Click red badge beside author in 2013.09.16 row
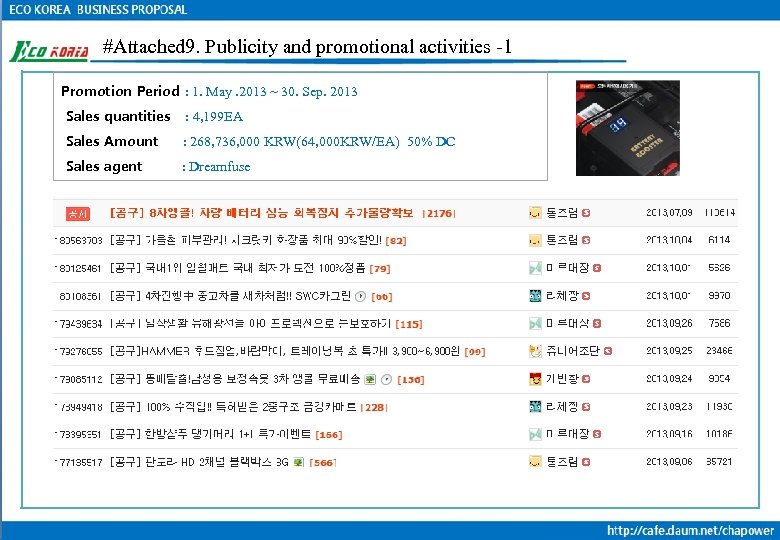The image size is (780, 540). (x=597, y=434)
